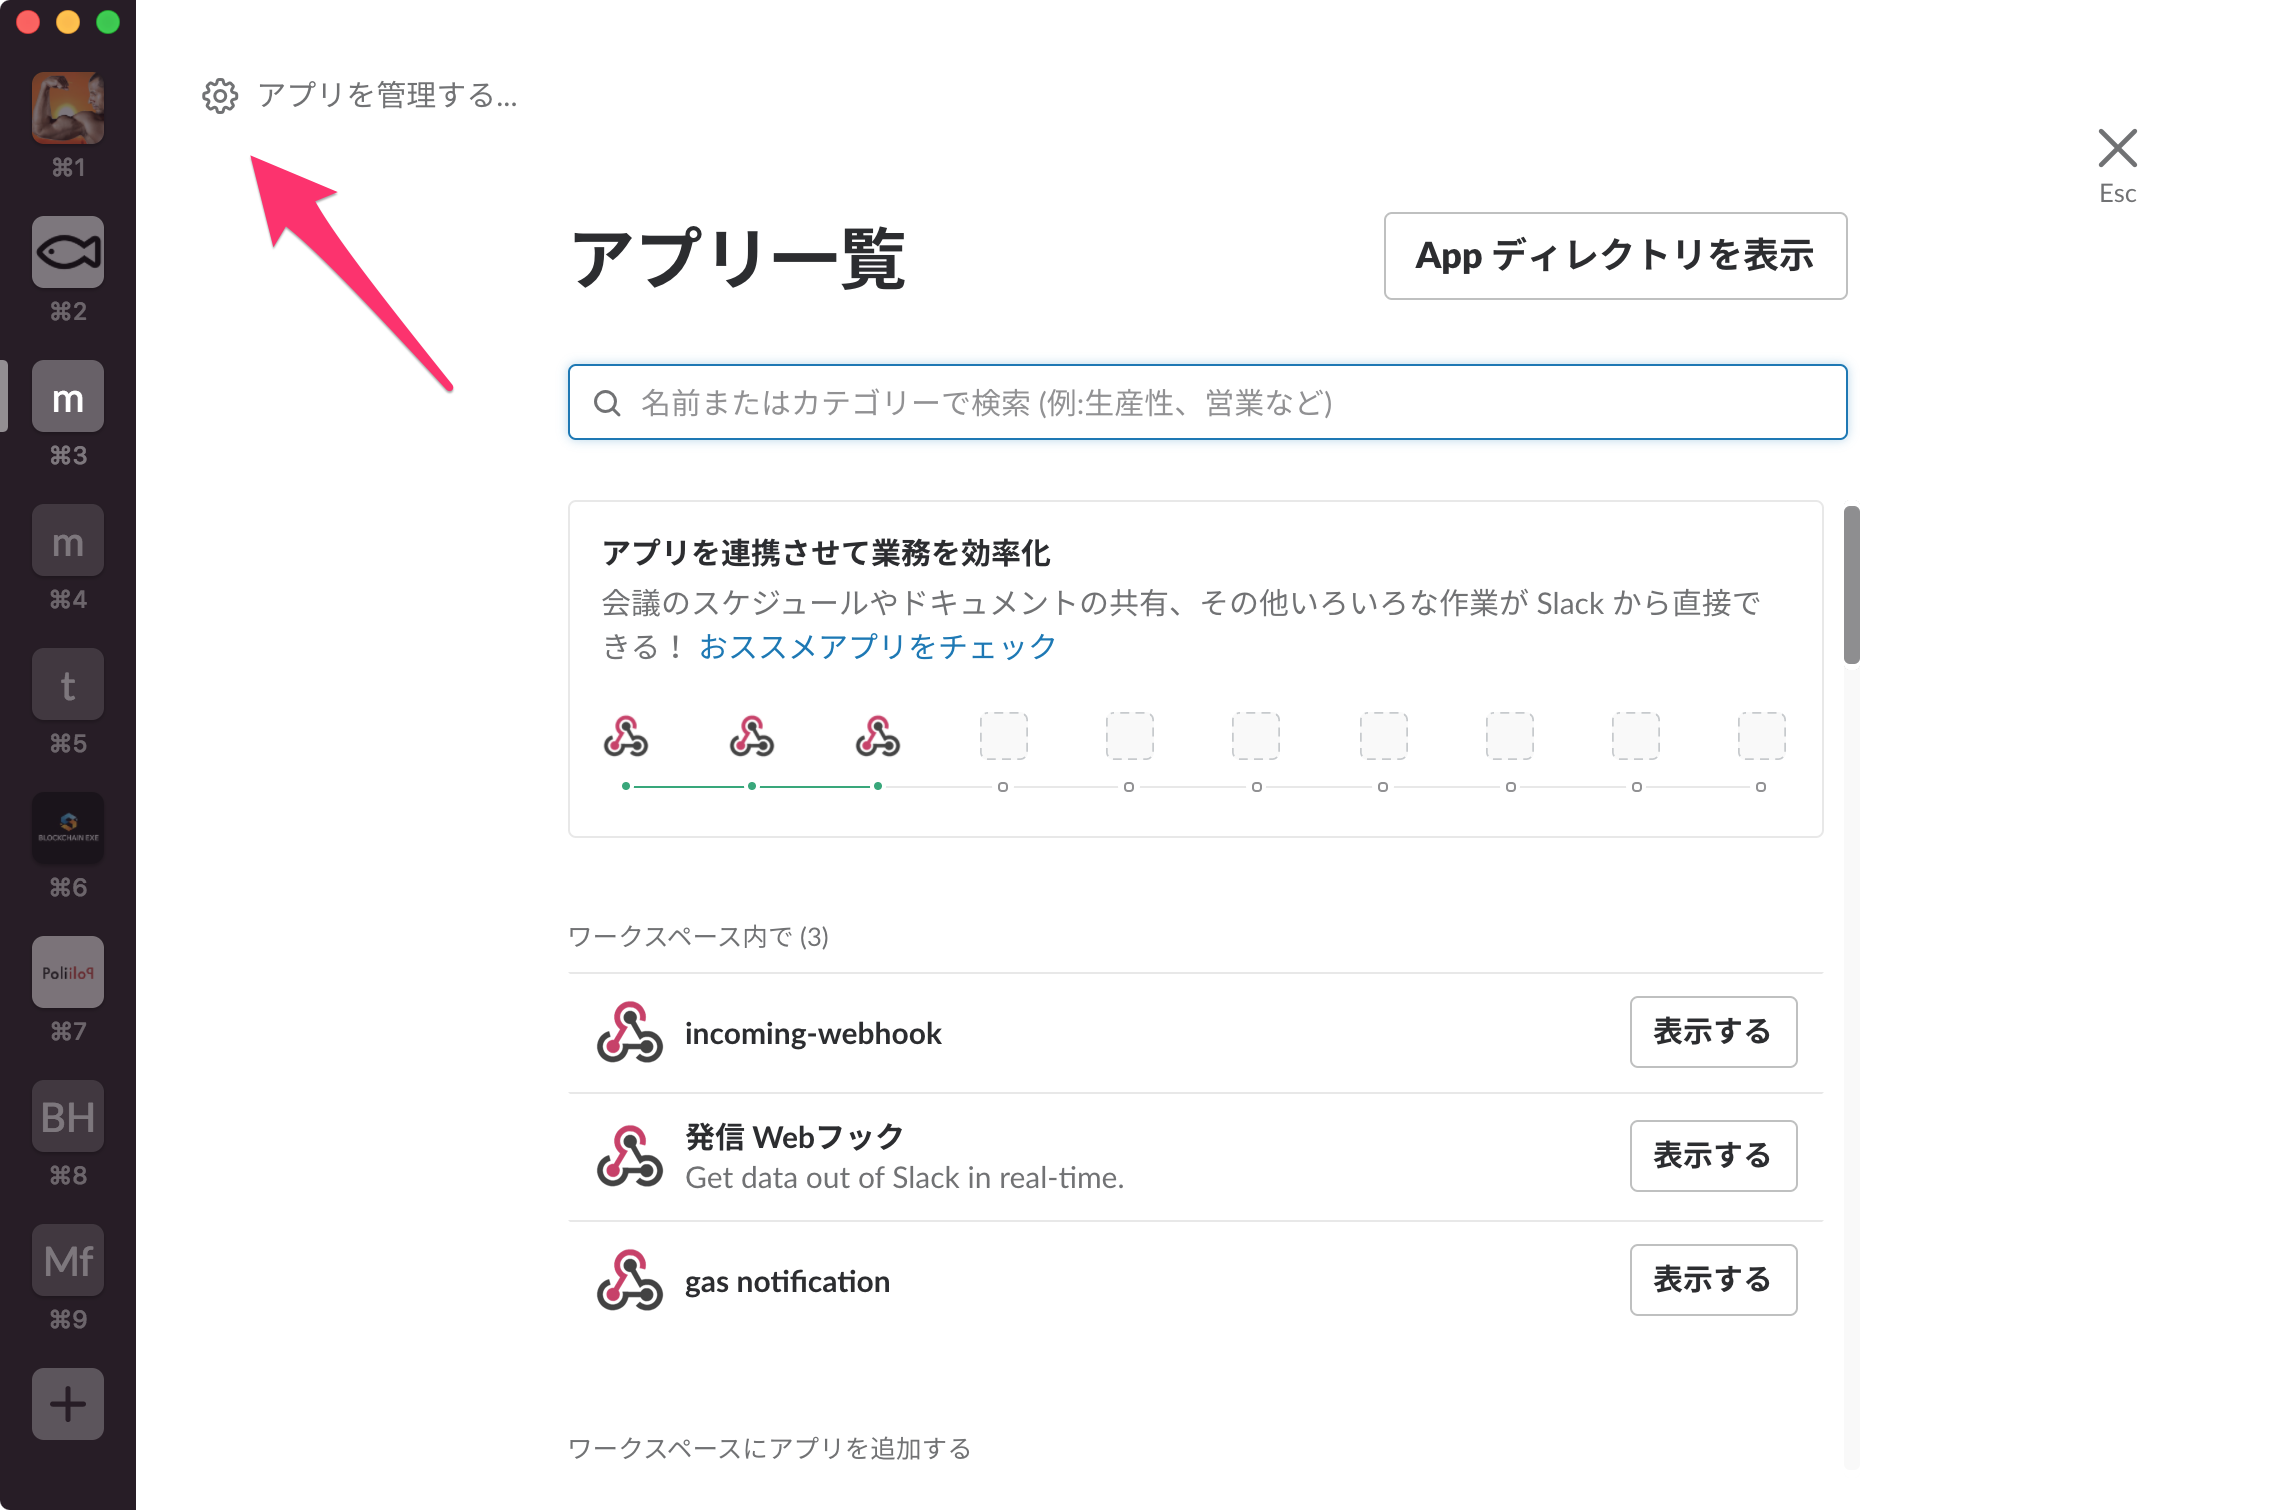Click the incoming-webhook app icon in list
The image size is (2278, 1510).
tap(629, 1033)
